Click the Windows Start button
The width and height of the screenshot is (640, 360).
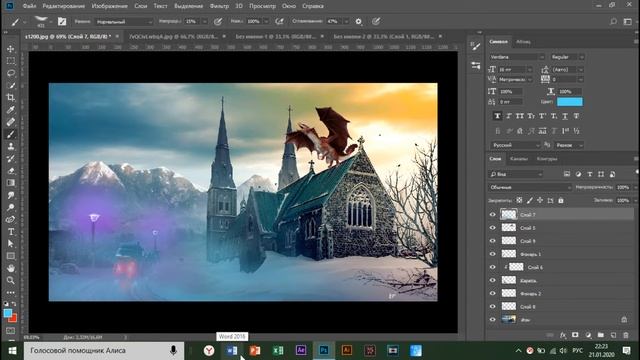pos(12,351)
